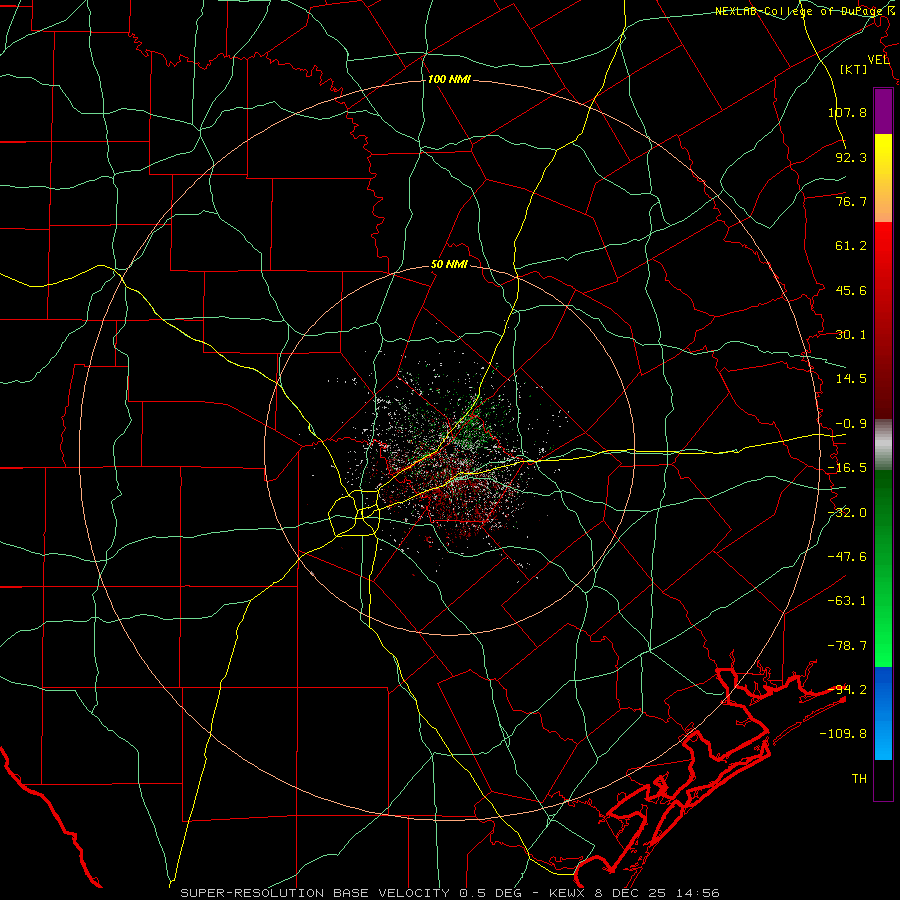Screen dimensions: 900x900
Task: Click the -32.0 velocity scale value
Action: click(x=847, y=513)
